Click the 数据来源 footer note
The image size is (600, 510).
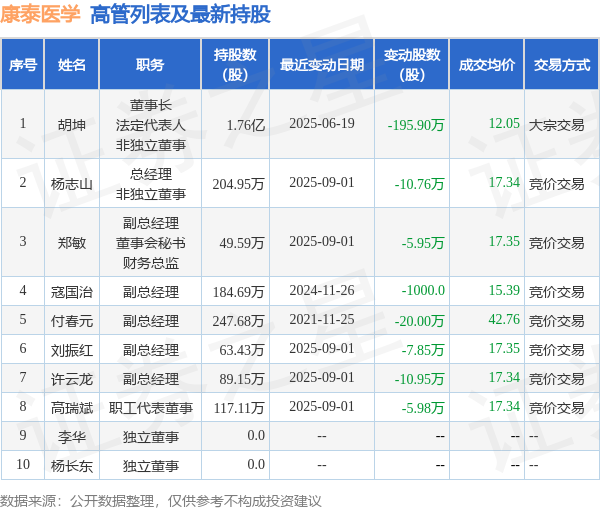[x=161, y=501]
